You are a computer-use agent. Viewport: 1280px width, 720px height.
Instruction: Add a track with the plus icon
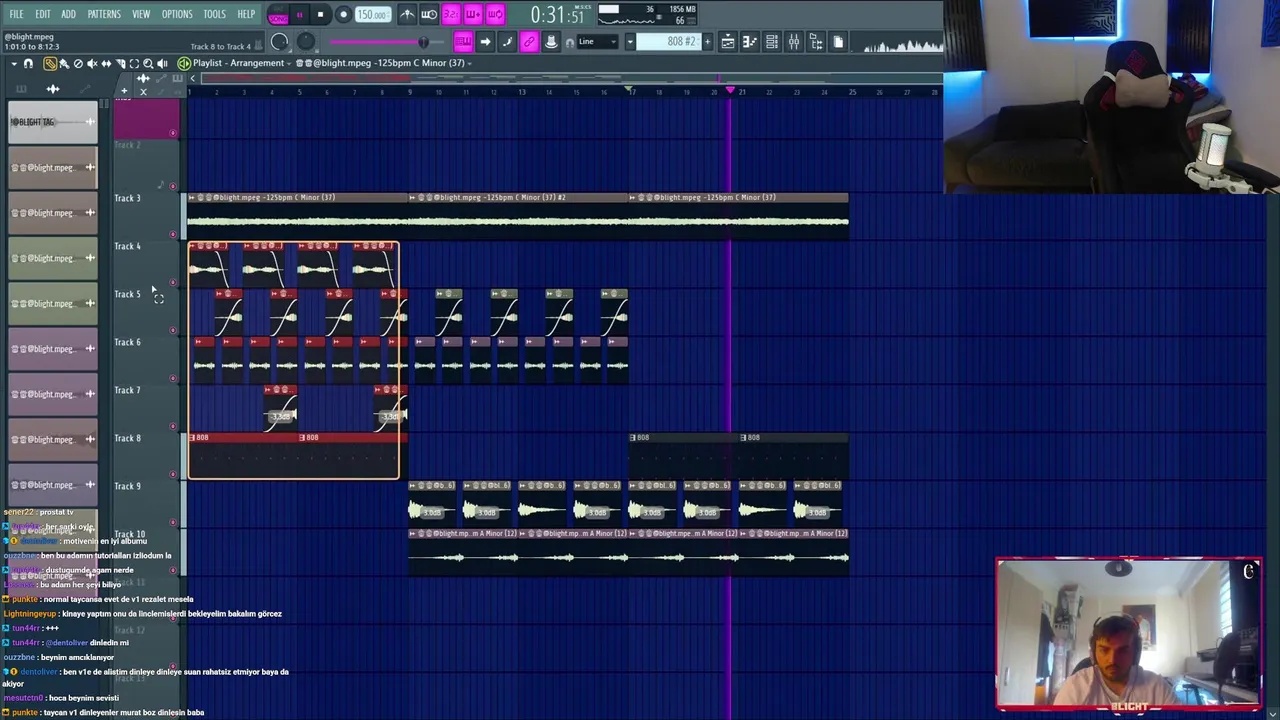tap(124, 91)
